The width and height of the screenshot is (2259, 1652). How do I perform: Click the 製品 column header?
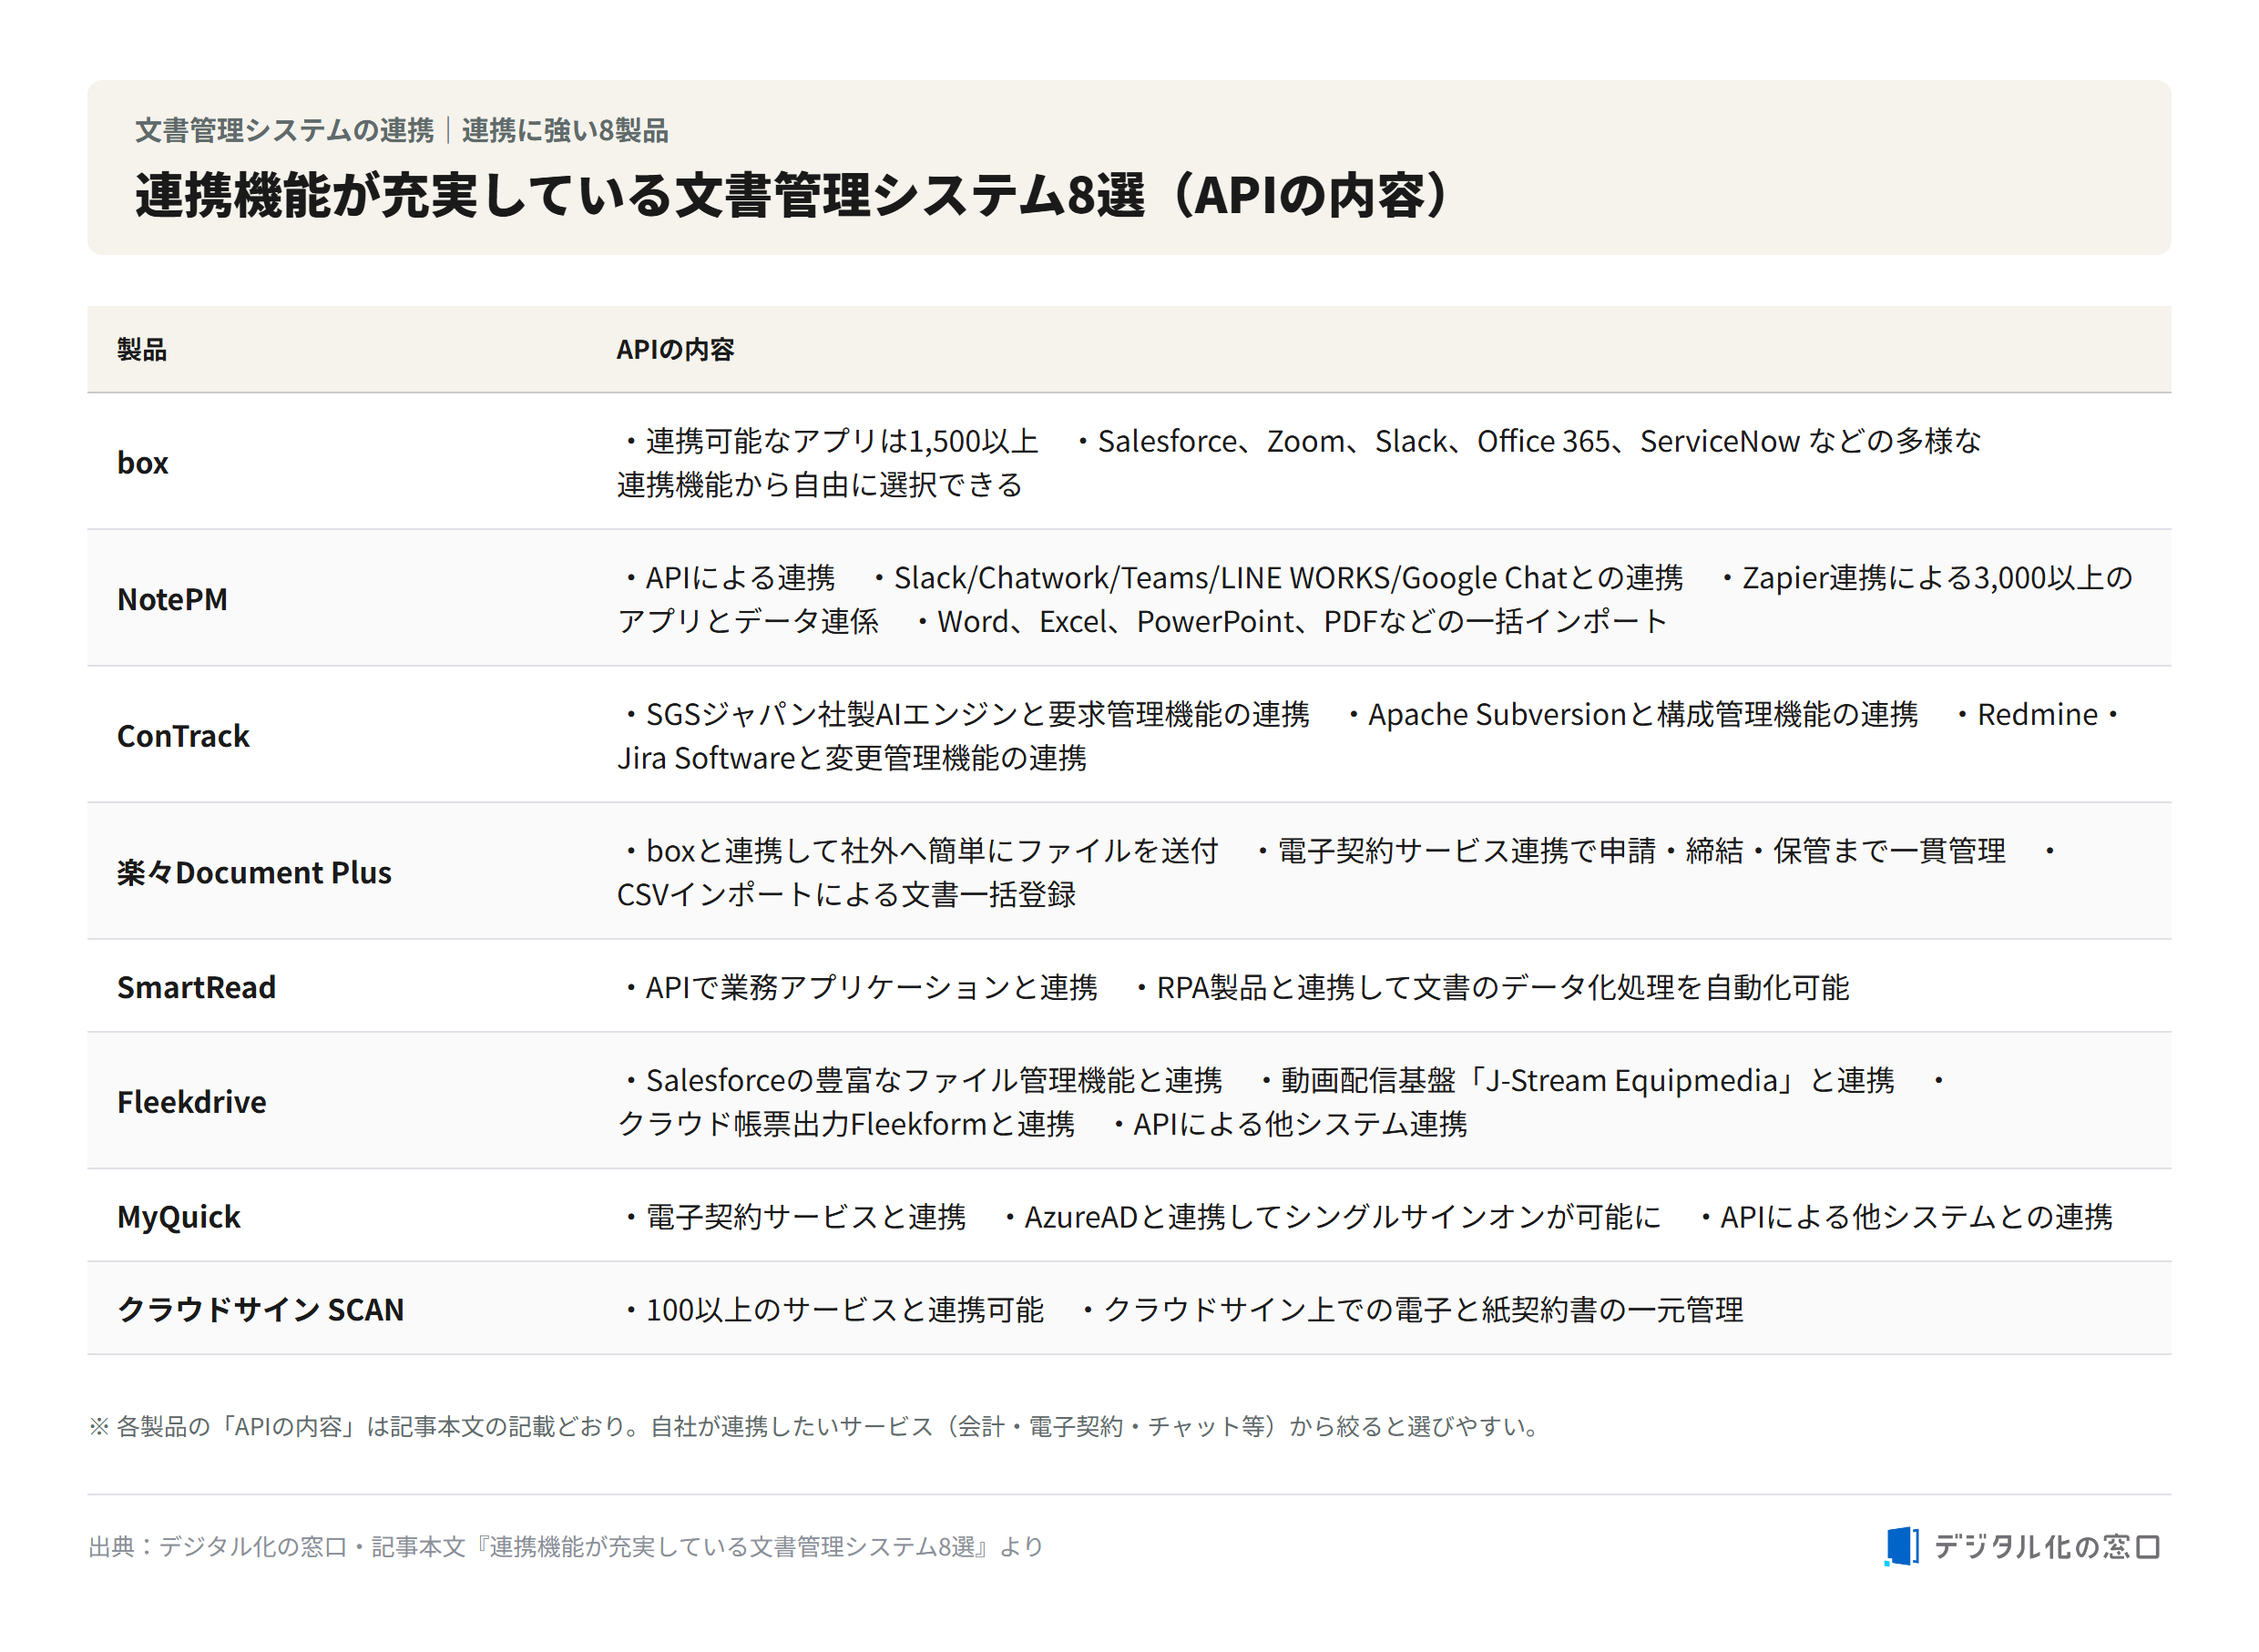coord(142,349)
